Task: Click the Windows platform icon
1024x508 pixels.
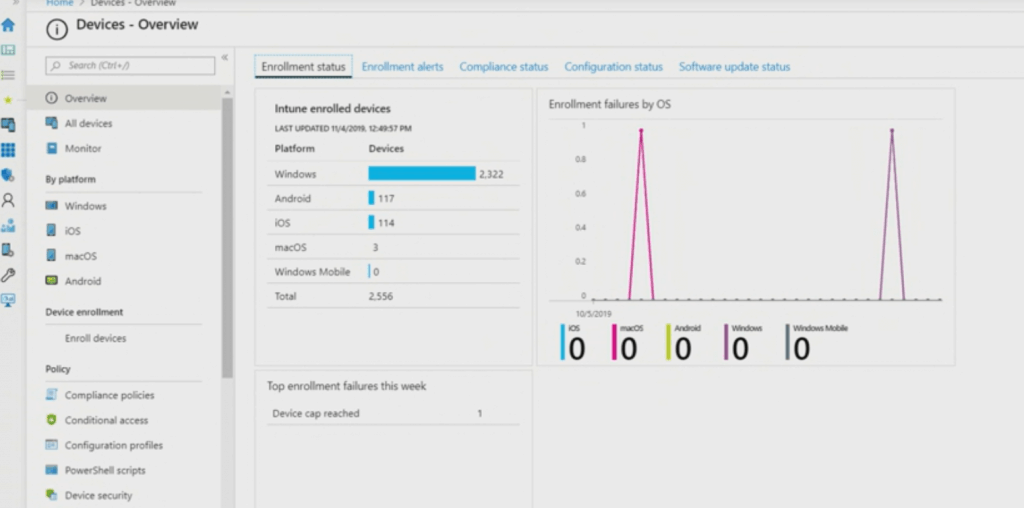Action: (x=51, y=206)
